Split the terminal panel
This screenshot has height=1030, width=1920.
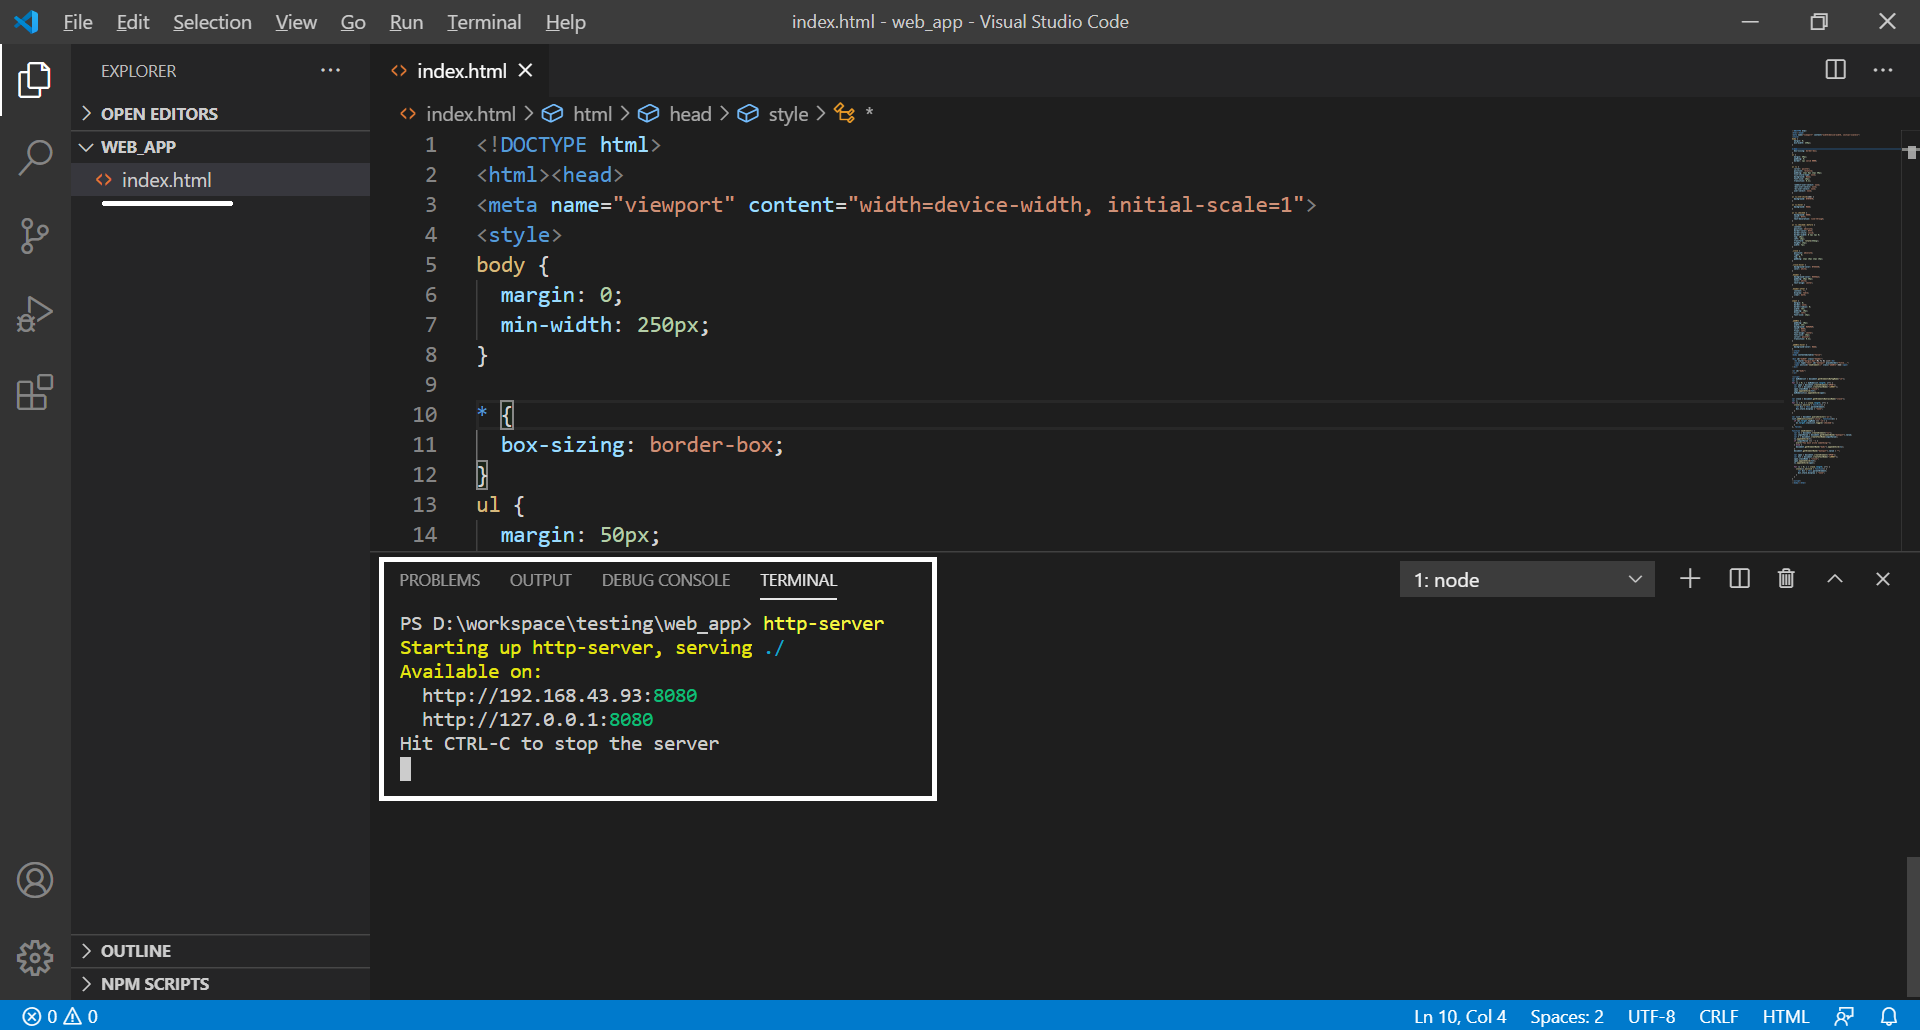[x=1739, y=579]
